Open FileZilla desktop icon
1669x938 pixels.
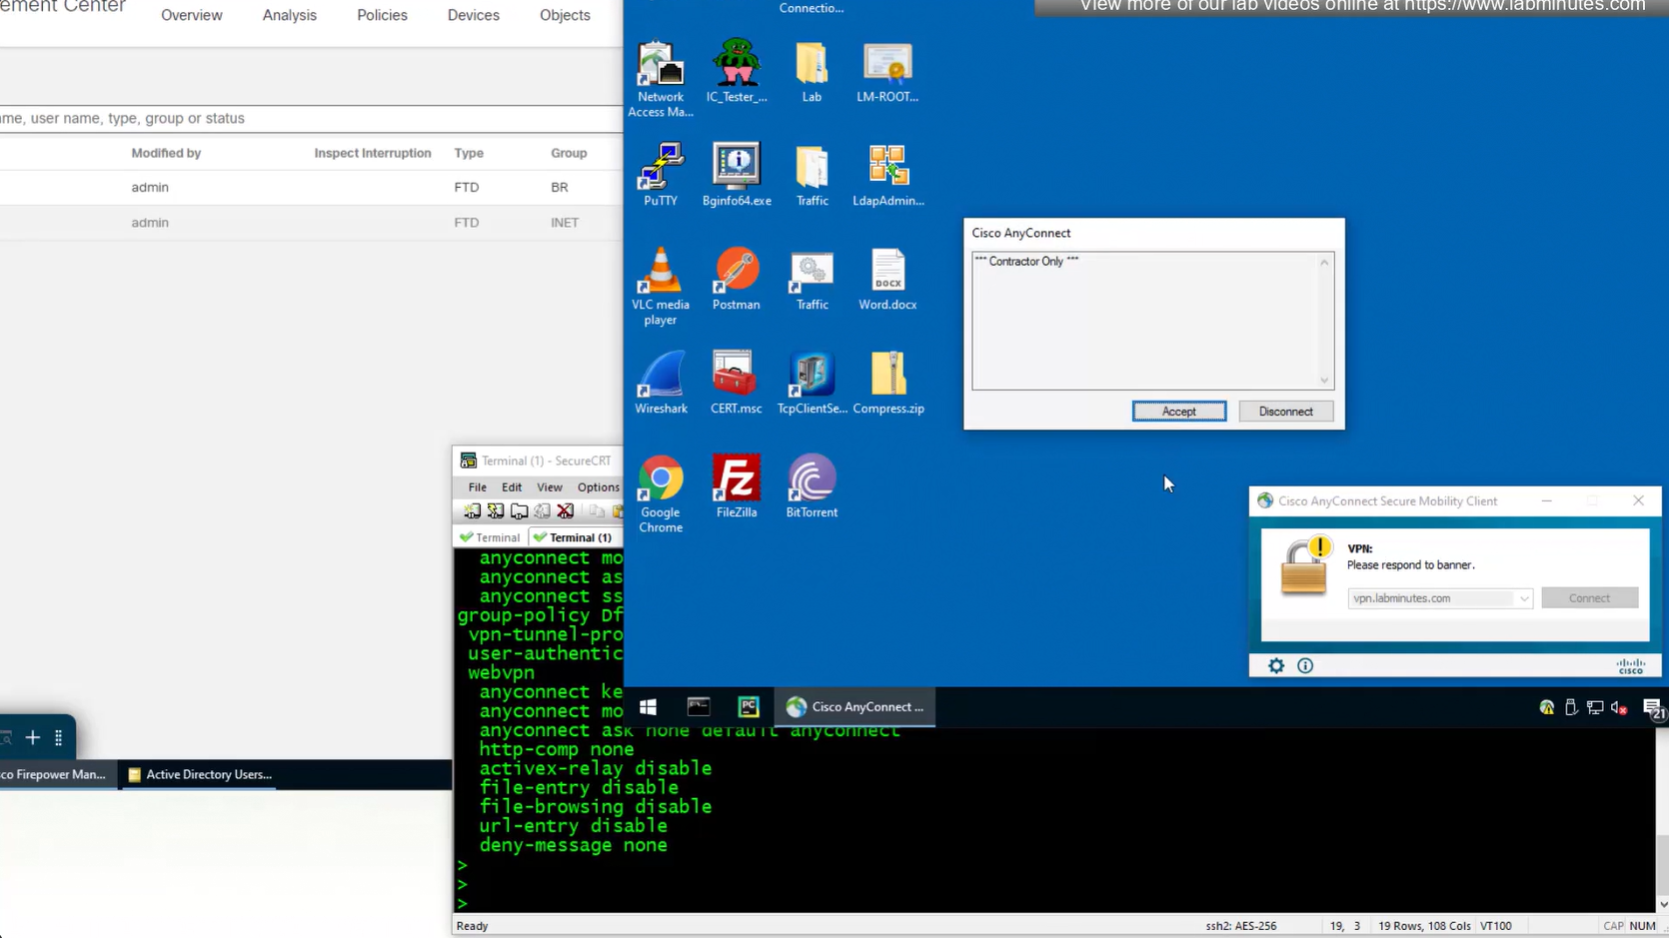pyautogui.click(x=736, y=485)
